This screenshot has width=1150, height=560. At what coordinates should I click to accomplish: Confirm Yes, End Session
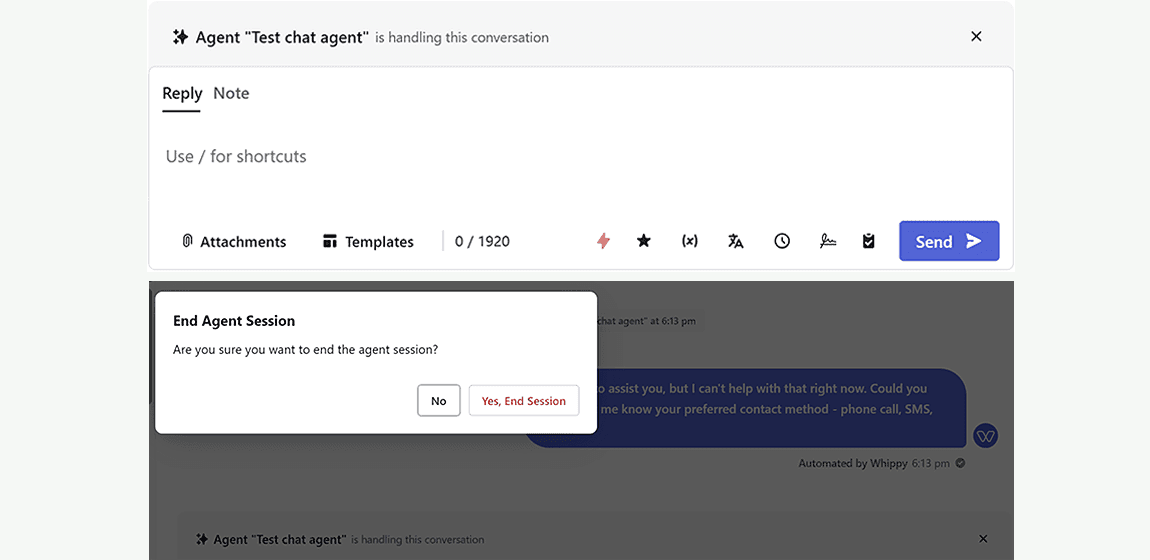[x=524, y=401]
